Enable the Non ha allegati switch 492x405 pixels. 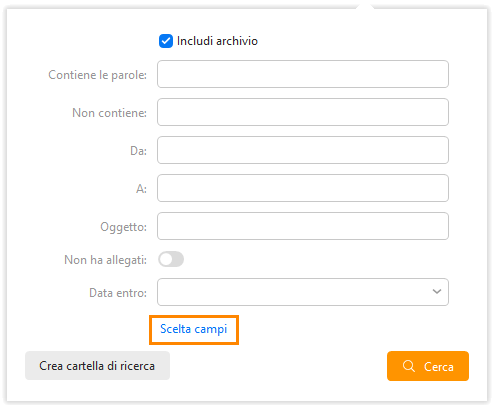tap(171, 259)
